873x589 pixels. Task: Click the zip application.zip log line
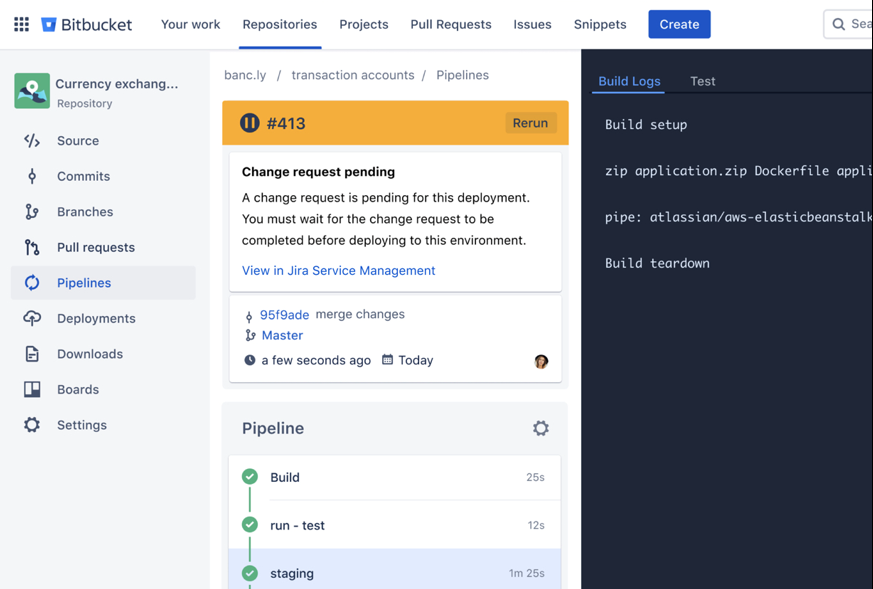[739, 171]
